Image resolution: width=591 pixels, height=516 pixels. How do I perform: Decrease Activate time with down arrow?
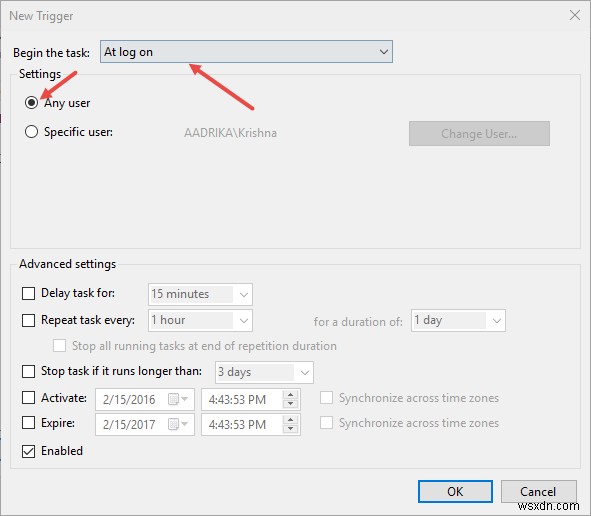(x=290, y=404)
